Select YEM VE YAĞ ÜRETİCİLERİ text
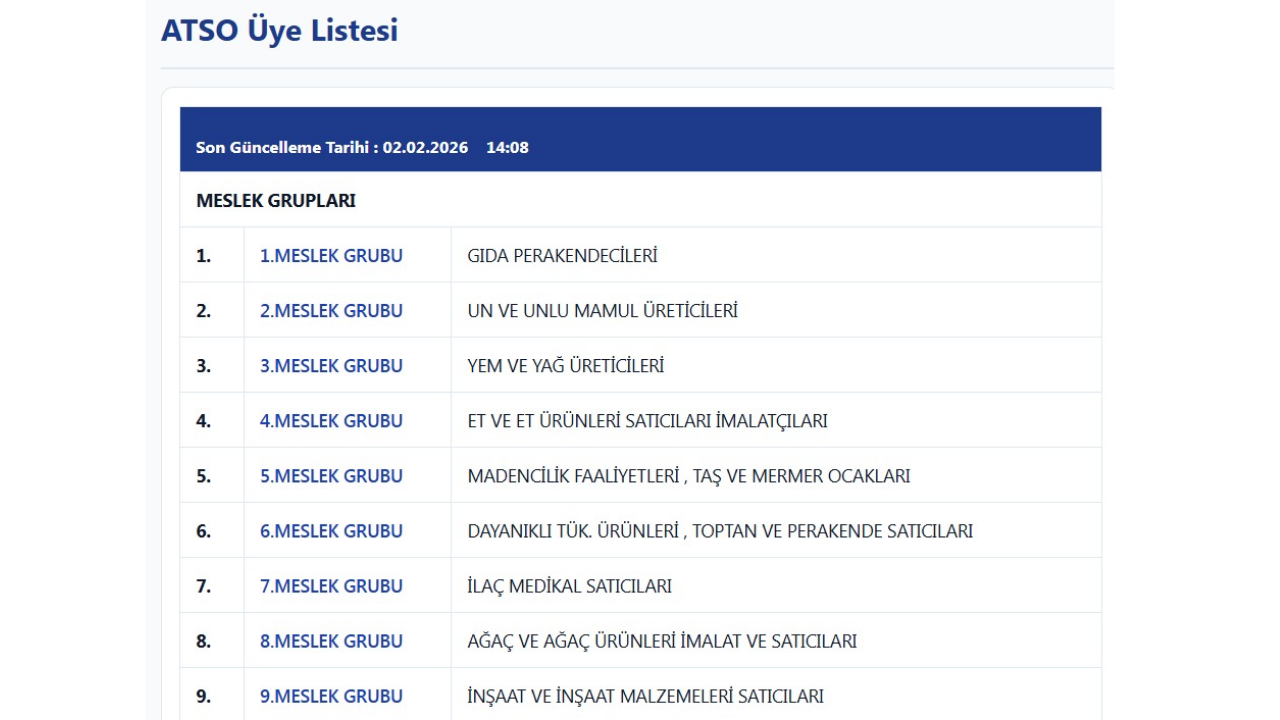Screen dimensions: 1280x720 [565, 366]
